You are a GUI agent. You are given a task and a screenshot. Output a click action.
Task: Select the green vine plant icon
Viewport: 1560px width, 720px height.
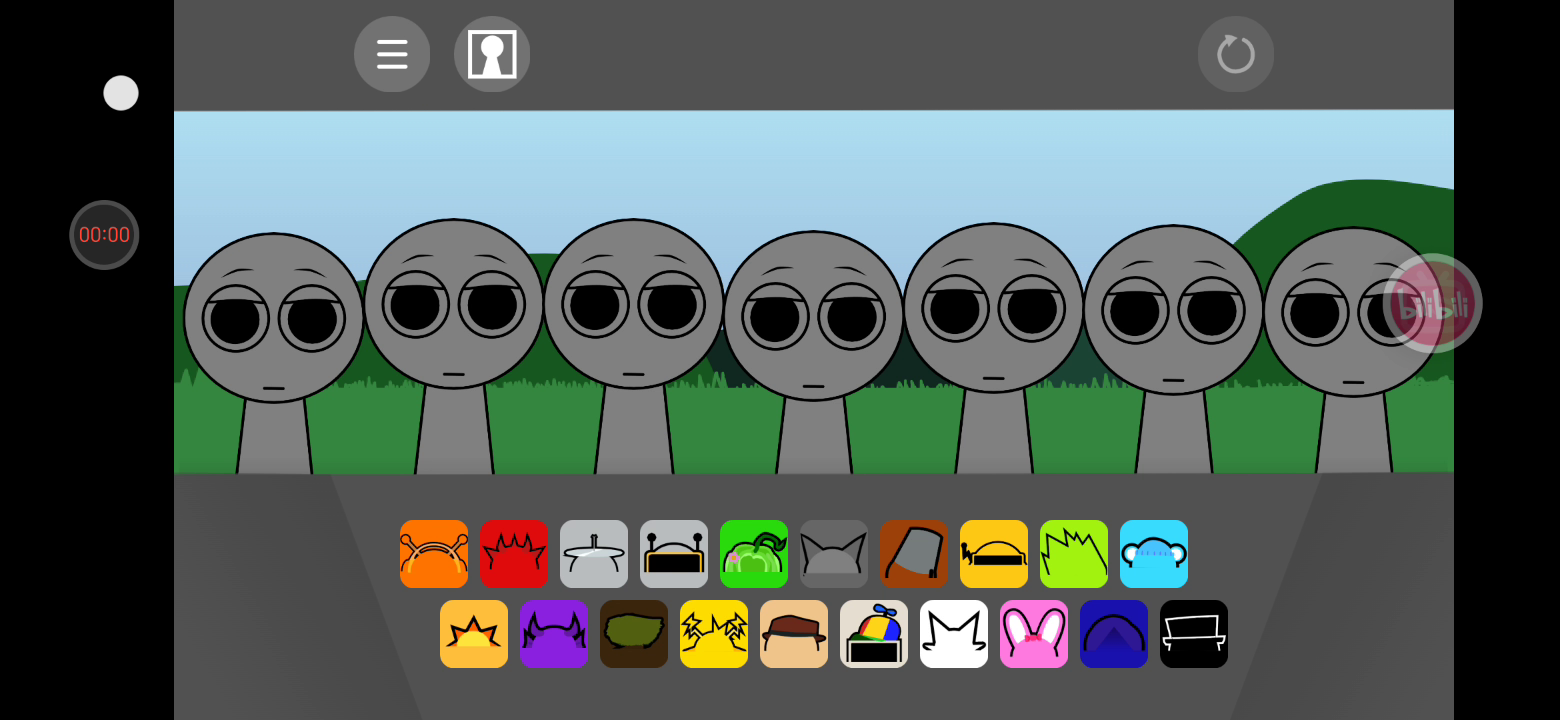754,554
